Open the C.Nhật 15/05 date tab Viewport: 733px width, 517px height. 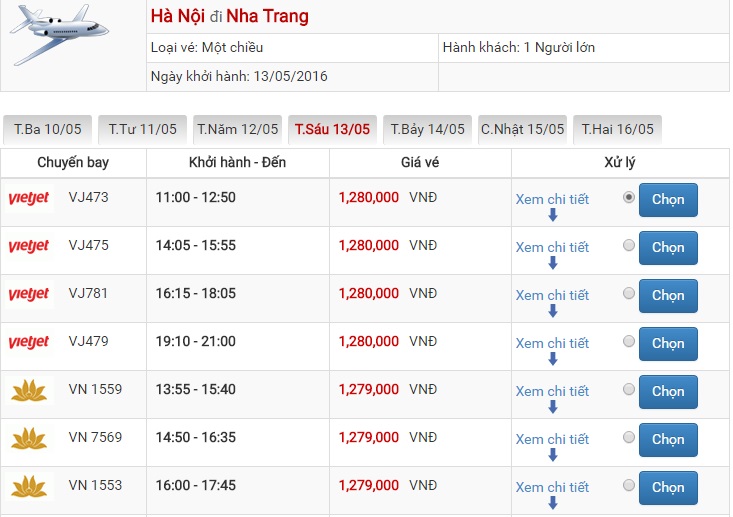522,129
